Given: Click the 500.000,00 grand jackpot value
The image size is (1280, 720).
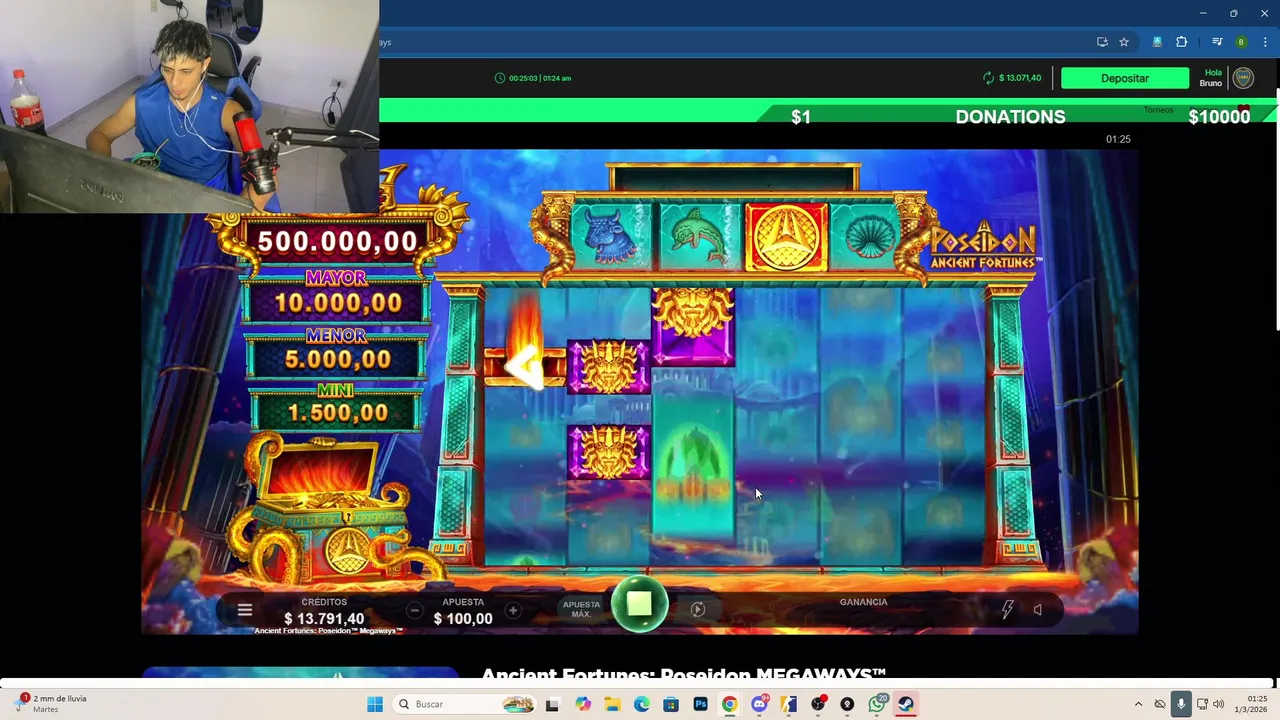Looking at the screenshot, I should pyautogui.click(x=337, y=241).
